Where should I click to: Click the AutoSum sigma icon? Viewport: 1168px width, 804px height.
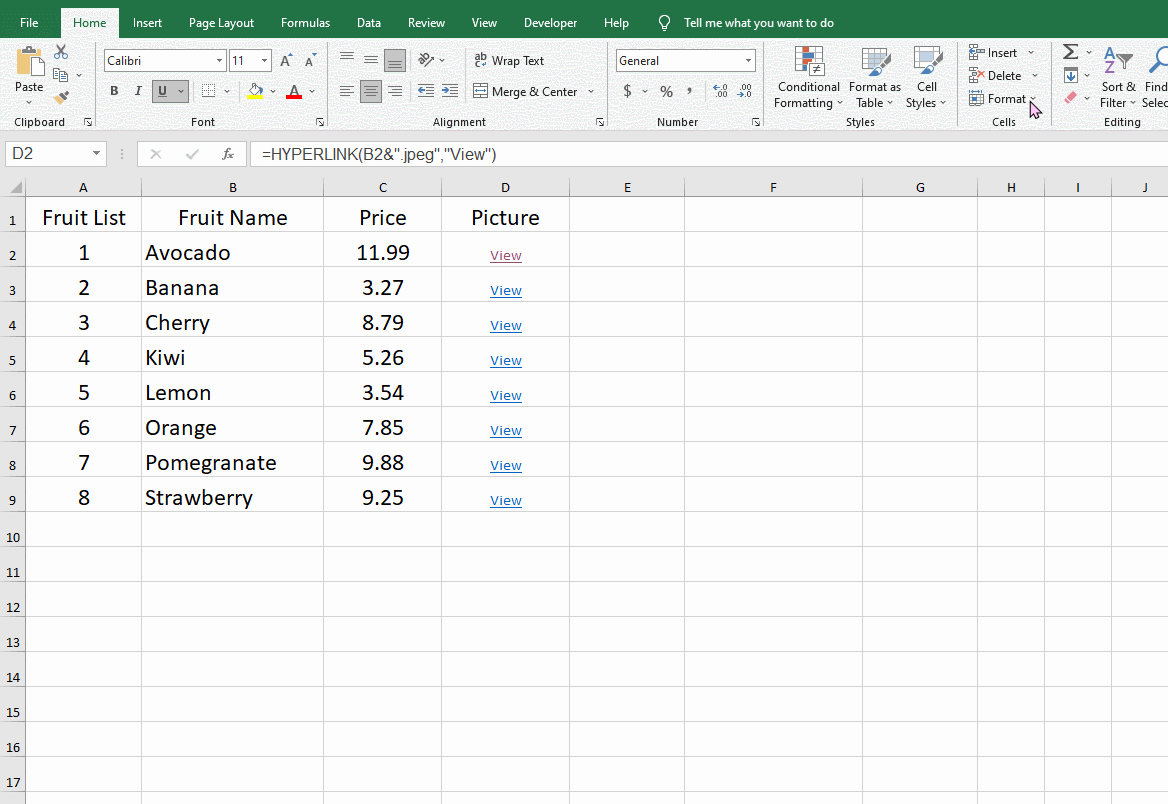click(1070, 51)
